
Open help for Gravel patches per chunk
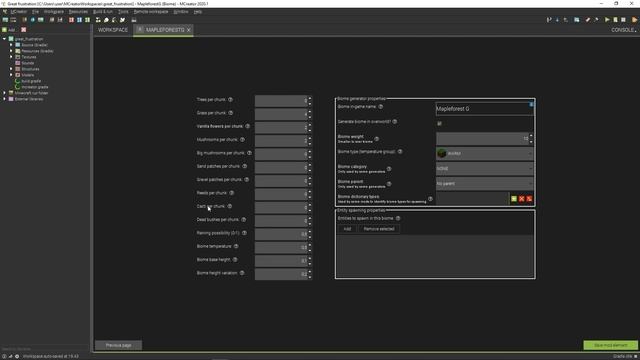[x=247, y=180]
